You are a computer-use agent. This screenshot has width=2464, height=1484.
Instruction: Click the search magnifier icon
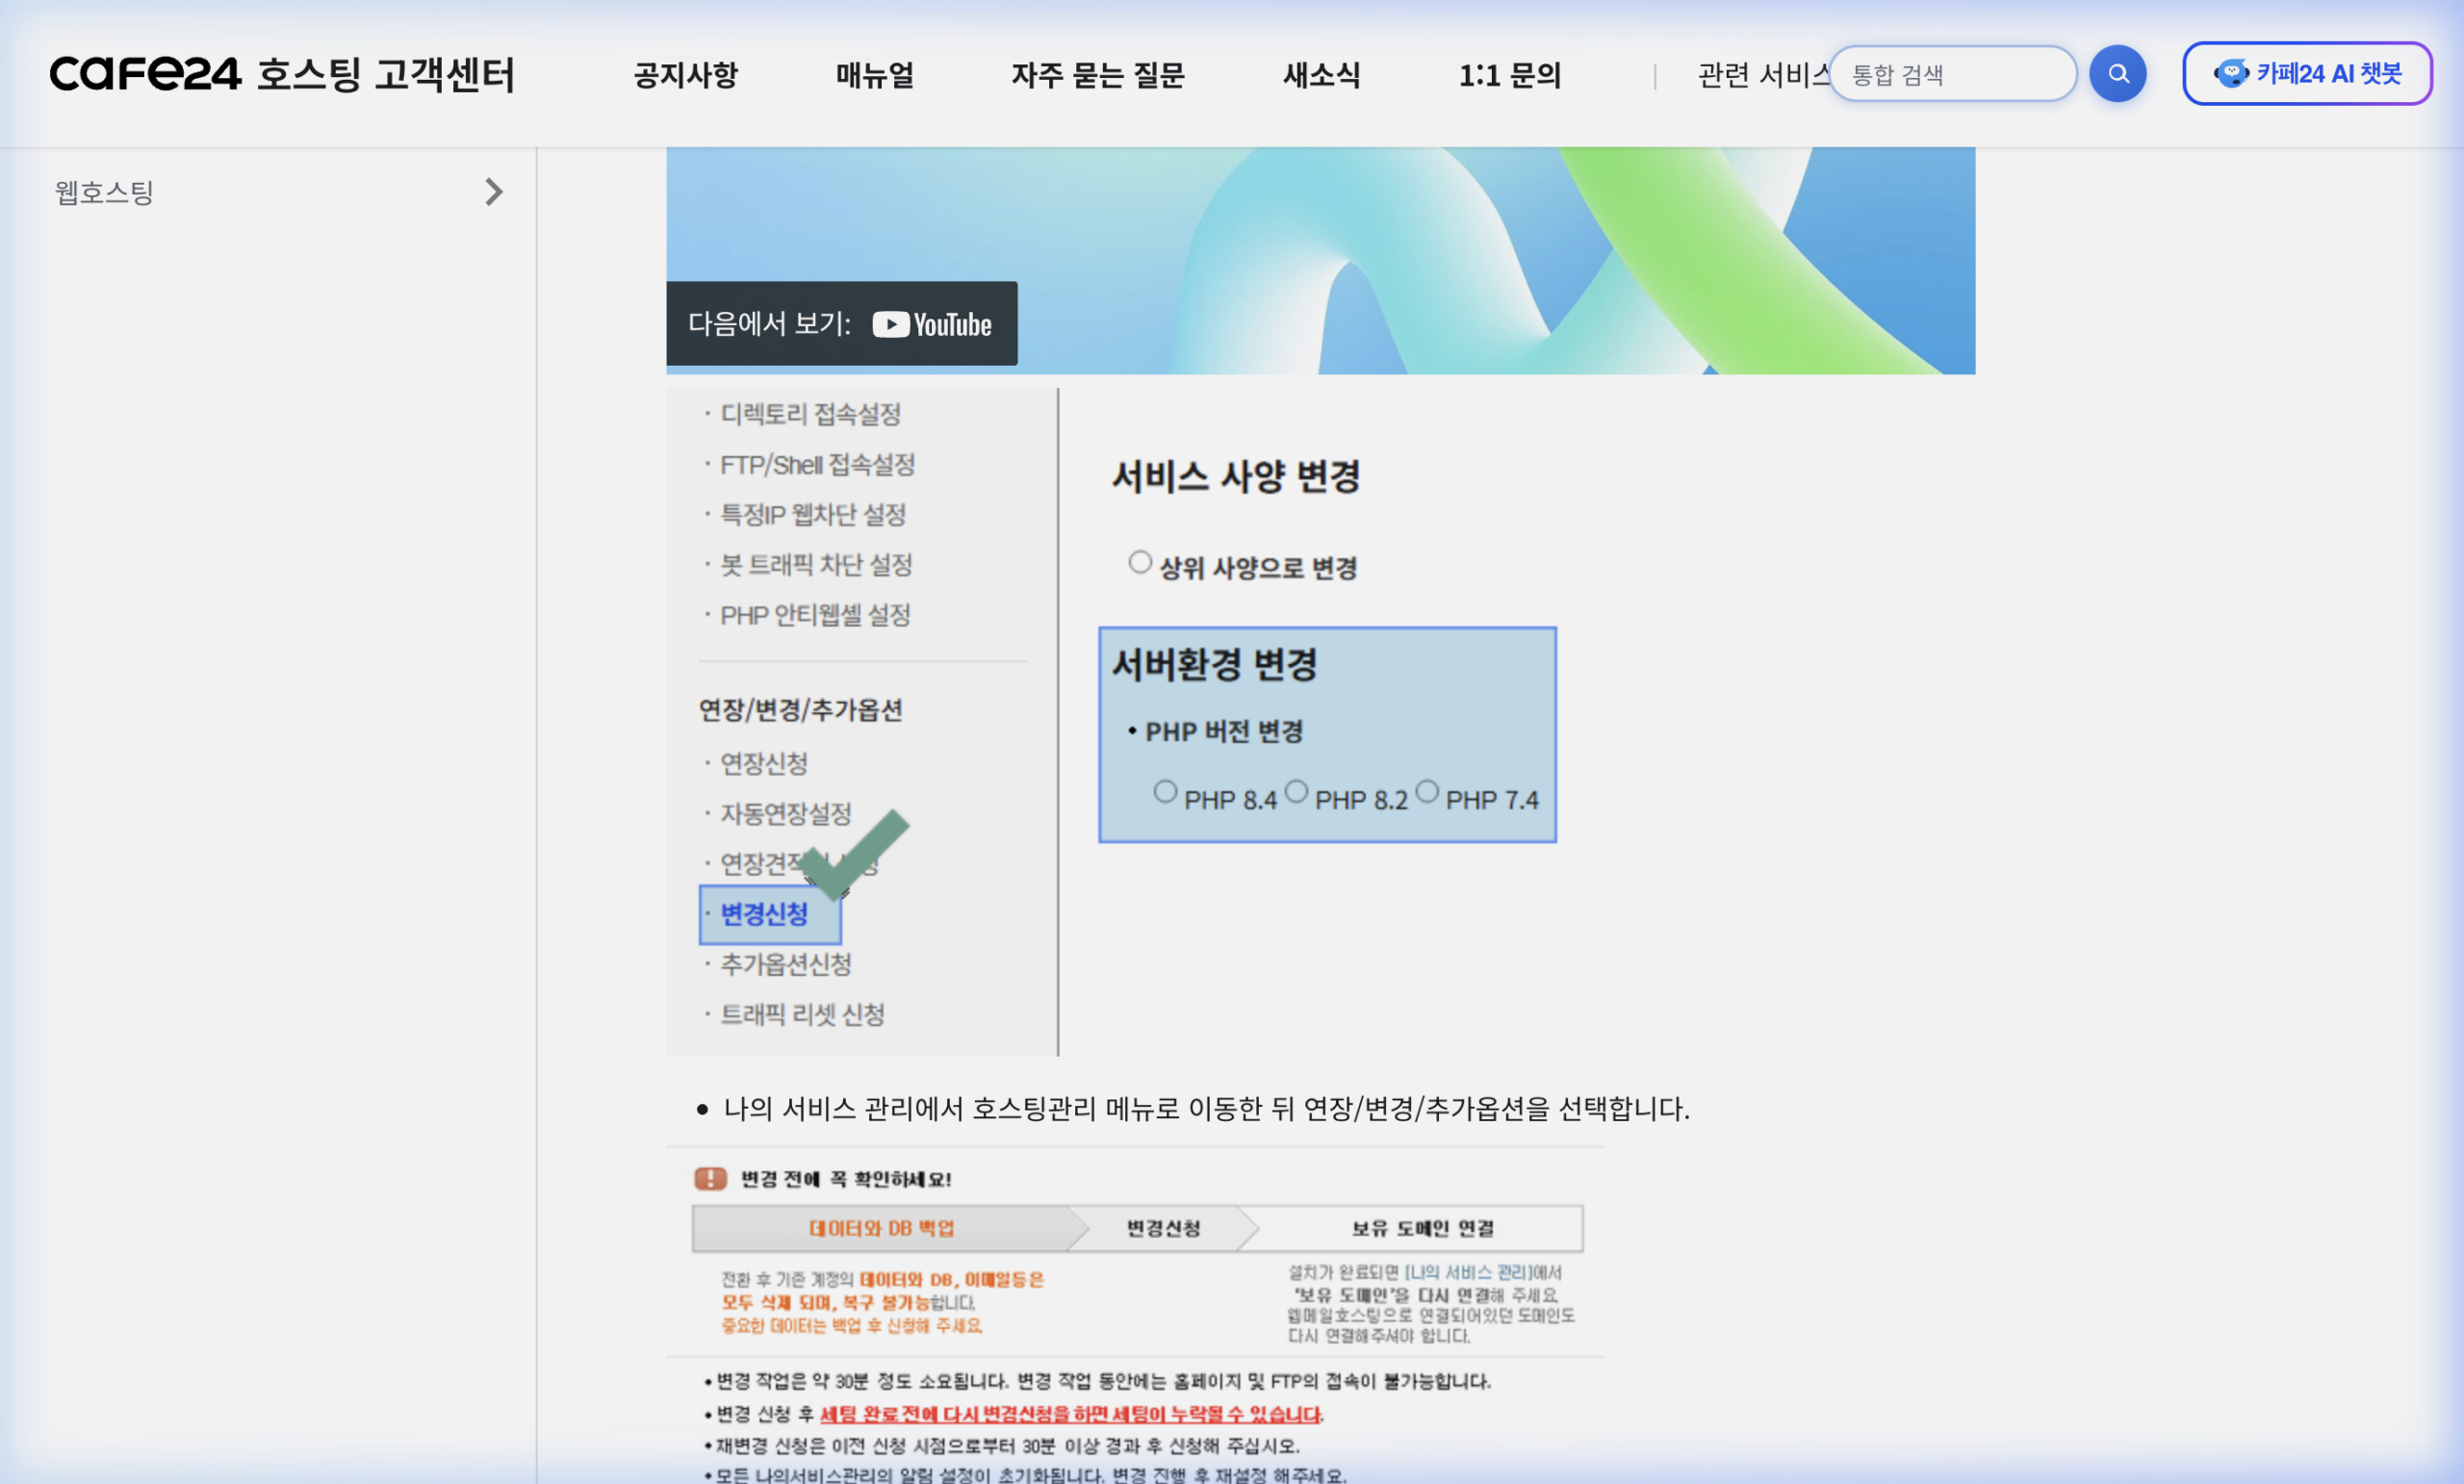point(2118,73)
